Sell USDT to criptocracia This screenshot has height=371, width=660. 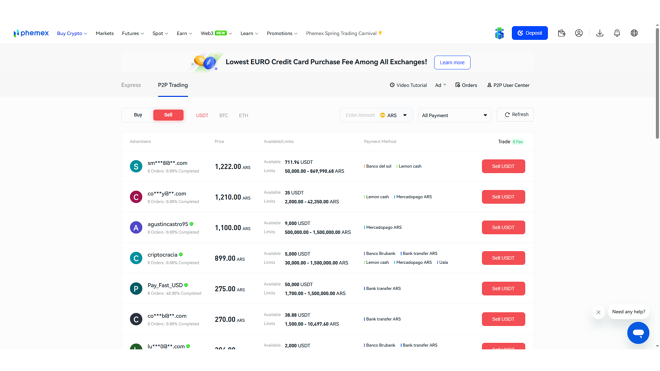pos(503,258)
